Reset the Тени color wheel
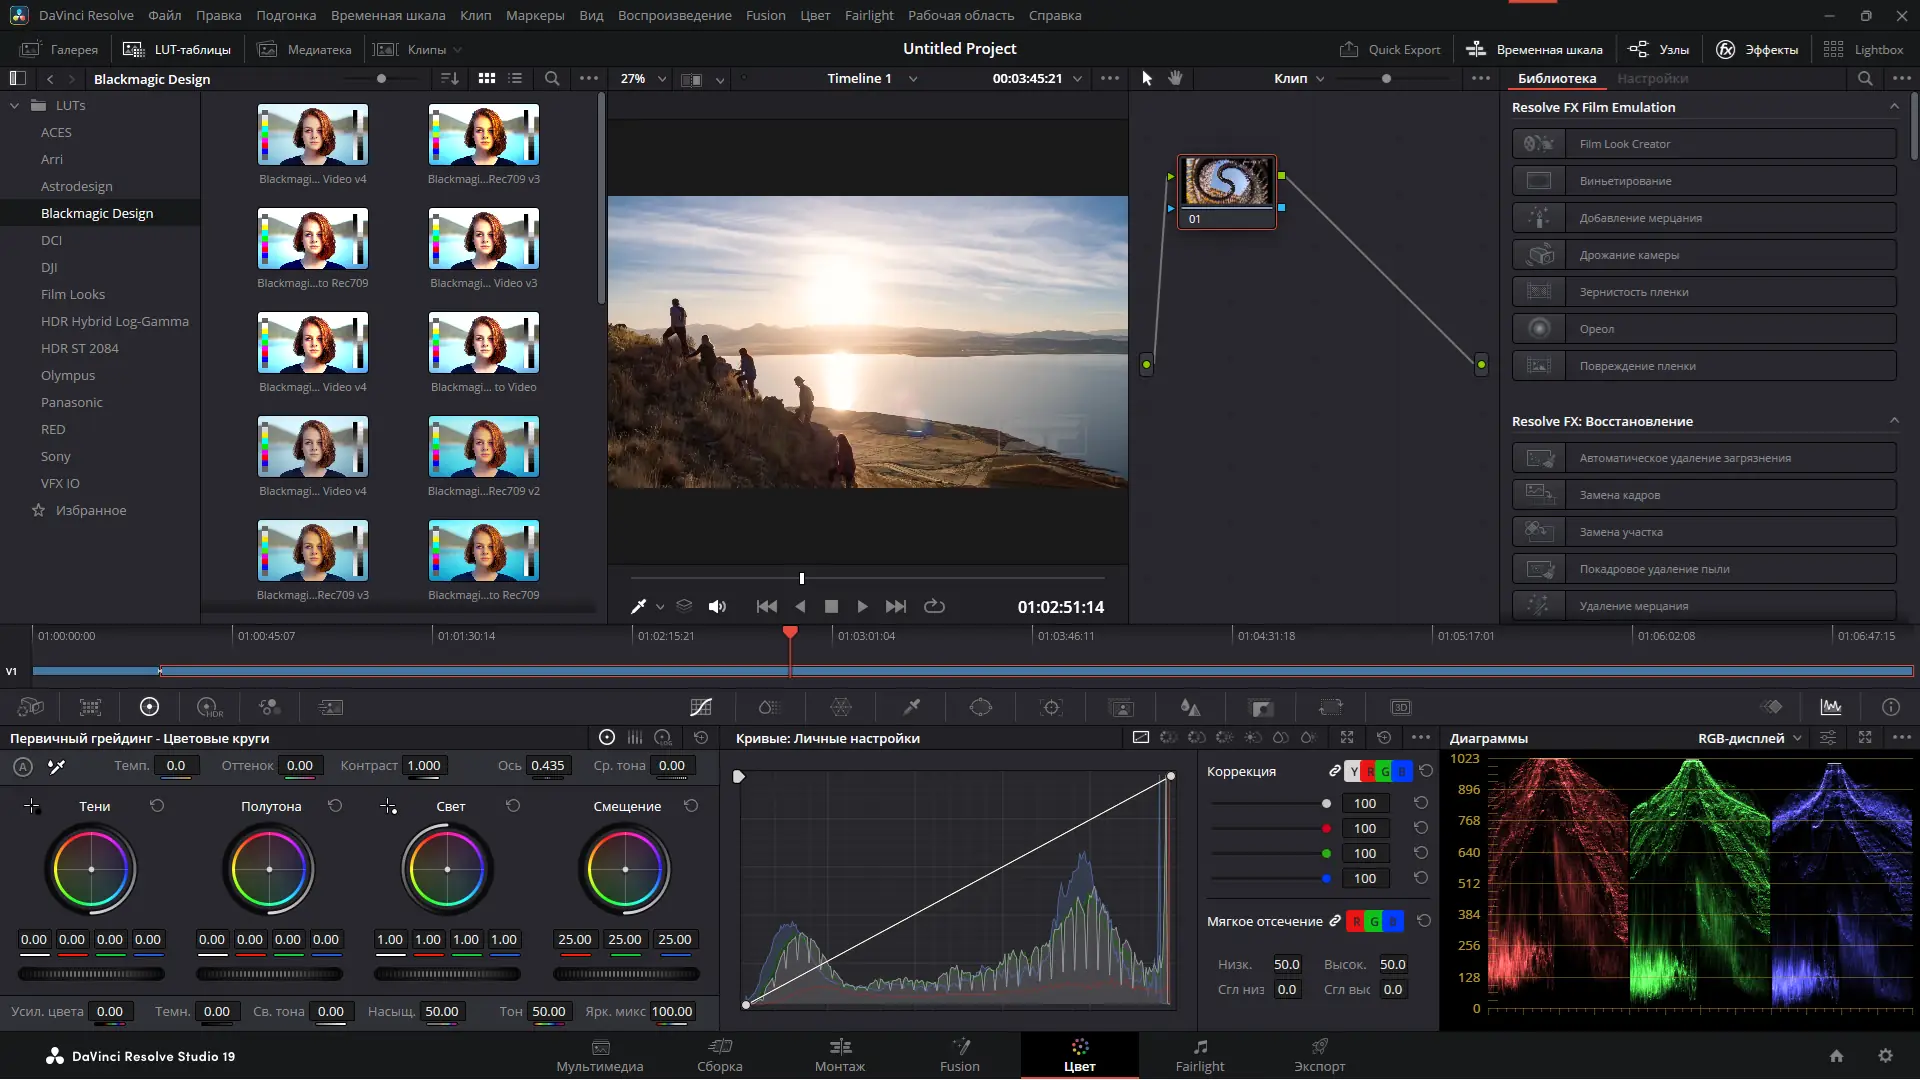This screenshot has height=1080, width=1920. (157, 805)
